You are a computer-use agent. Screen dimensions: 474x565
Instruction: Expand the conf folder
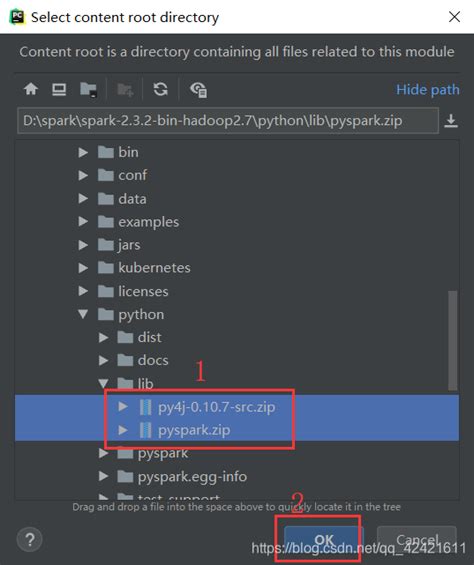click(x=83, y=175)
